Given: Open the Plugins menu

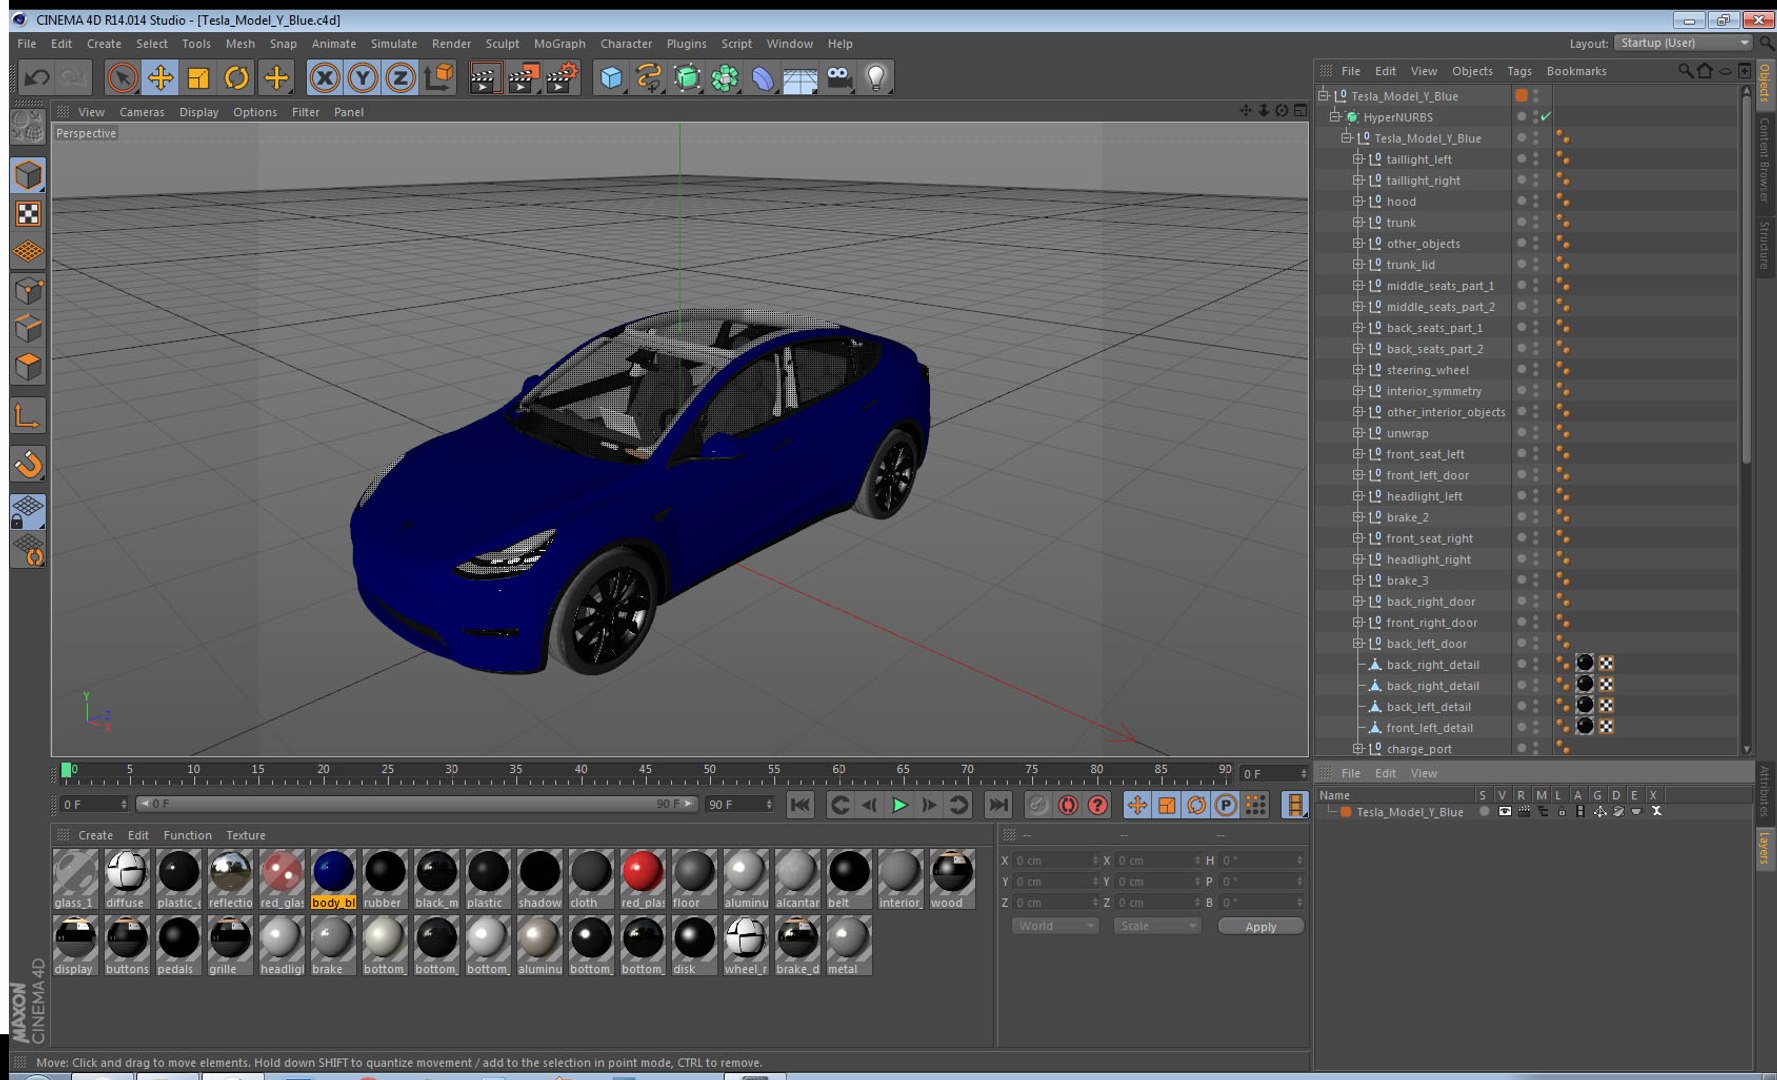Looking at the screenshot, I should click(686, 43).
